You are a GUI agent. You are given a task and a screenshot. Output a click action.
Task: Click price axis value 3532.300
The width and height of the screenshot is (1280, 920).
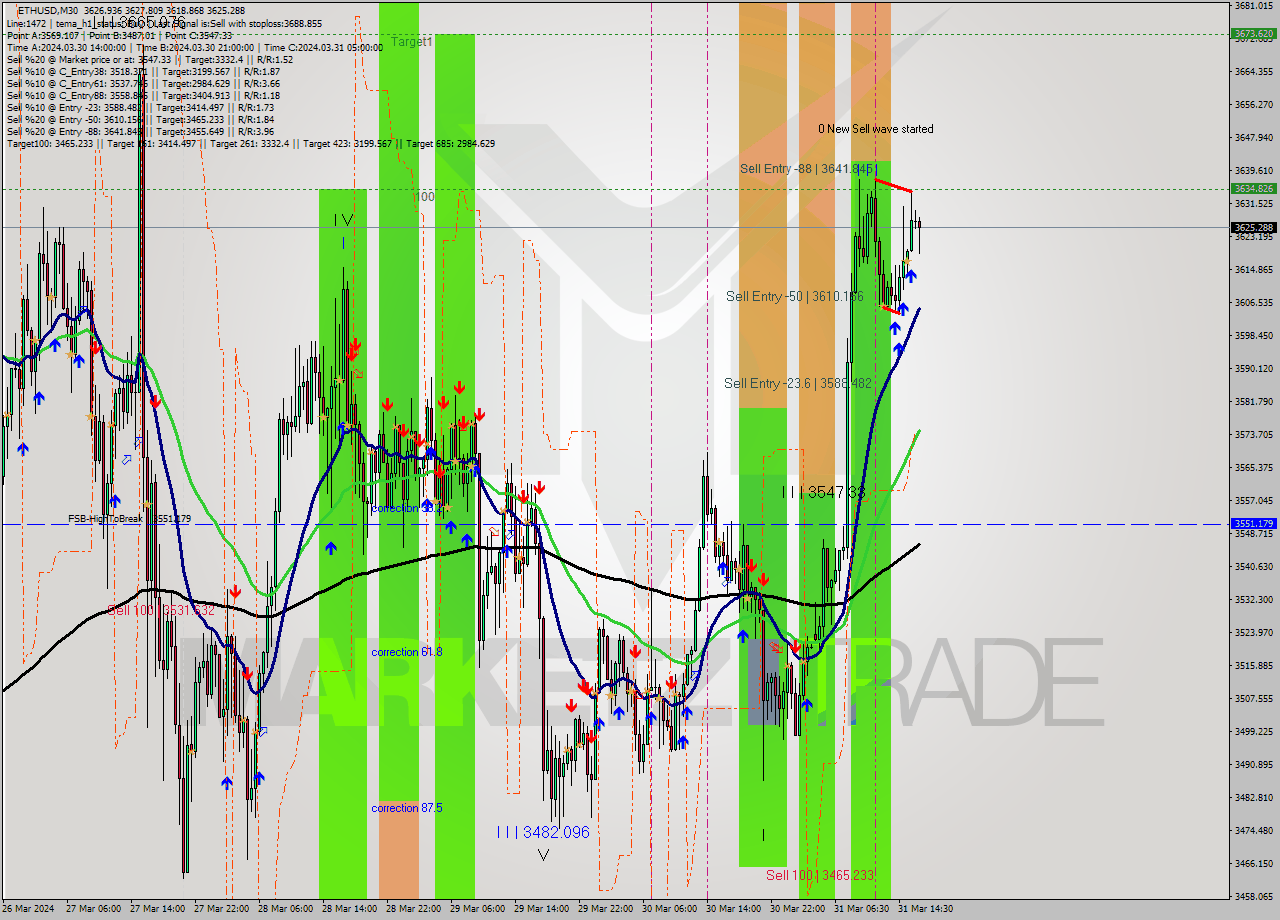(1254, 599)
